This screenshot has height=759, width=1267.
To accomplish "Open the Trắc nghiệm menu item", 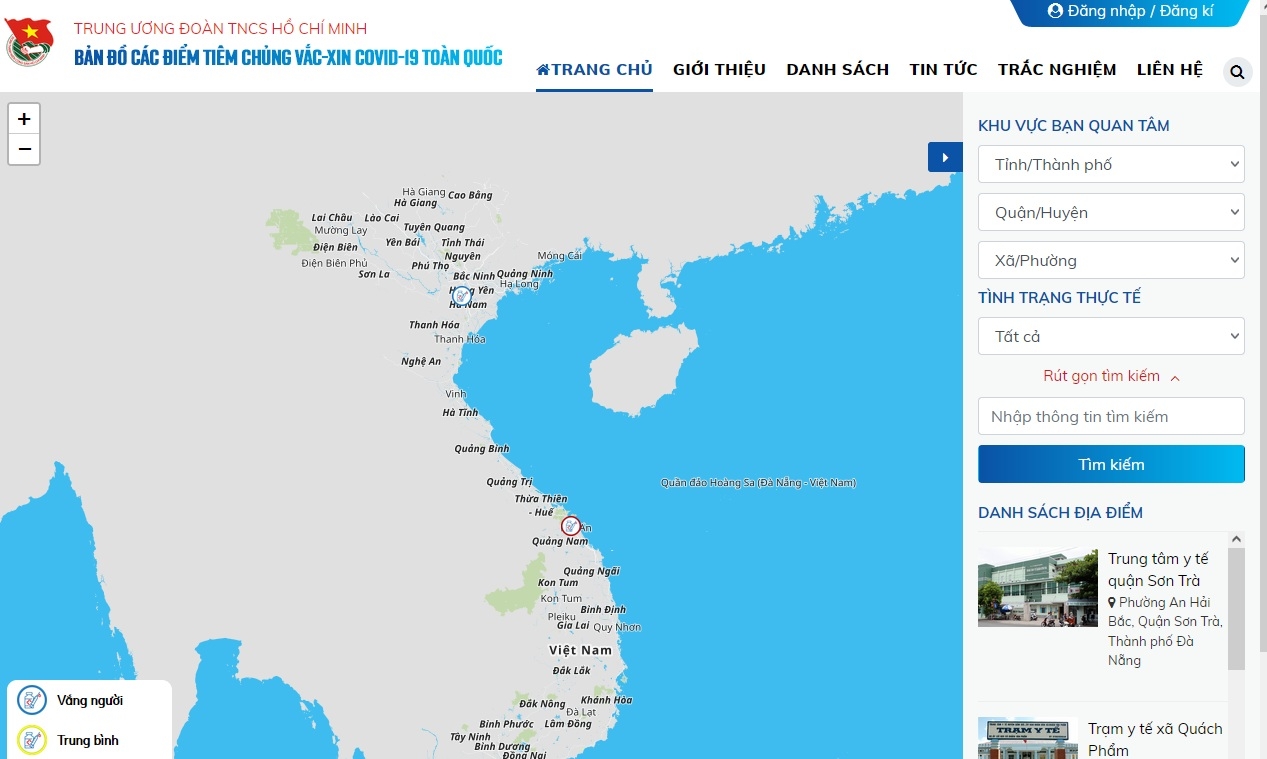I will point(1057,69).
